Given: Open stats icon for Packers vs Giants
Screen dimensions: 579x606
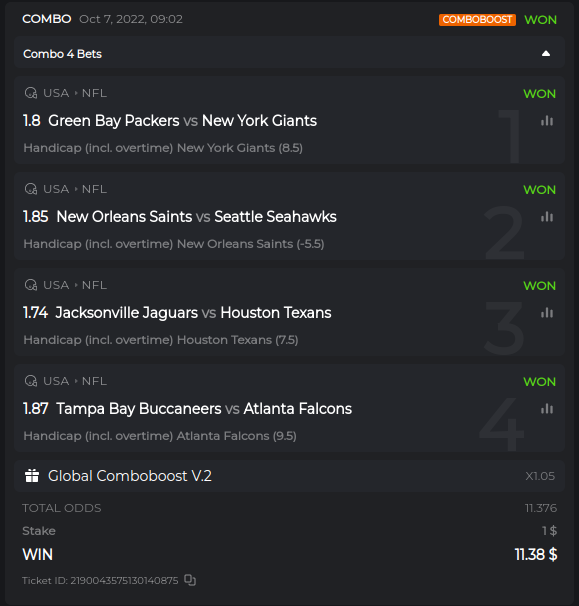Looking at the screenshot, I should [547, 121].
